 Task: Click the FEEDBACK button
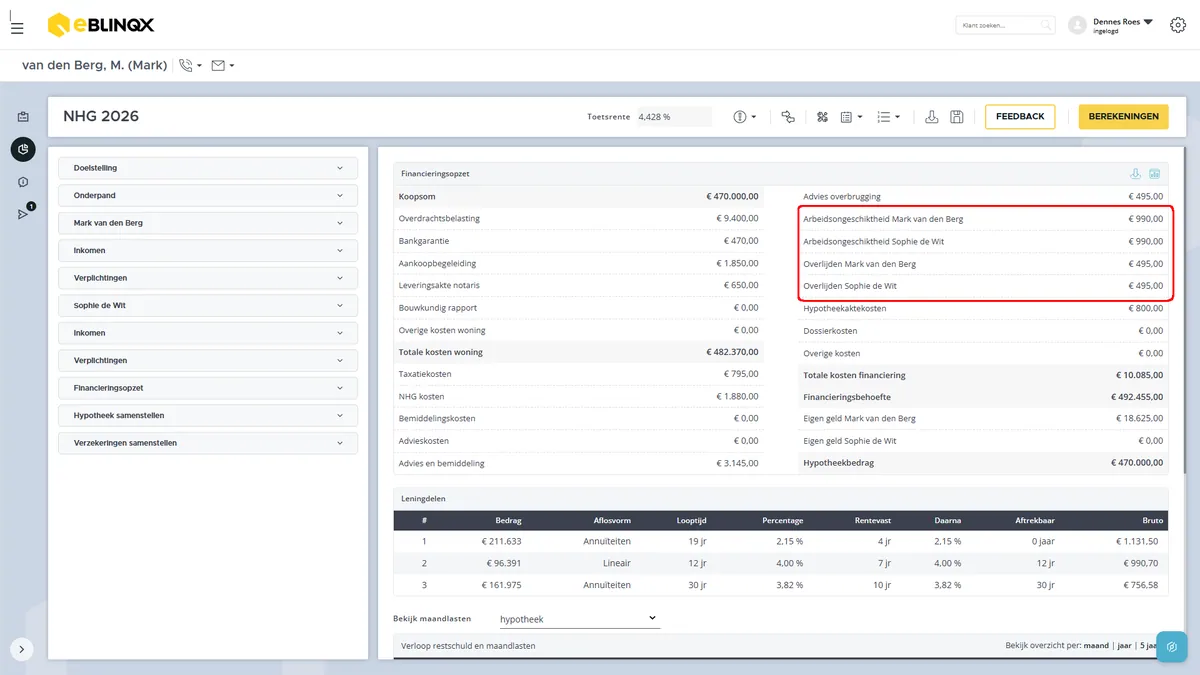[x=1020, y=117]
